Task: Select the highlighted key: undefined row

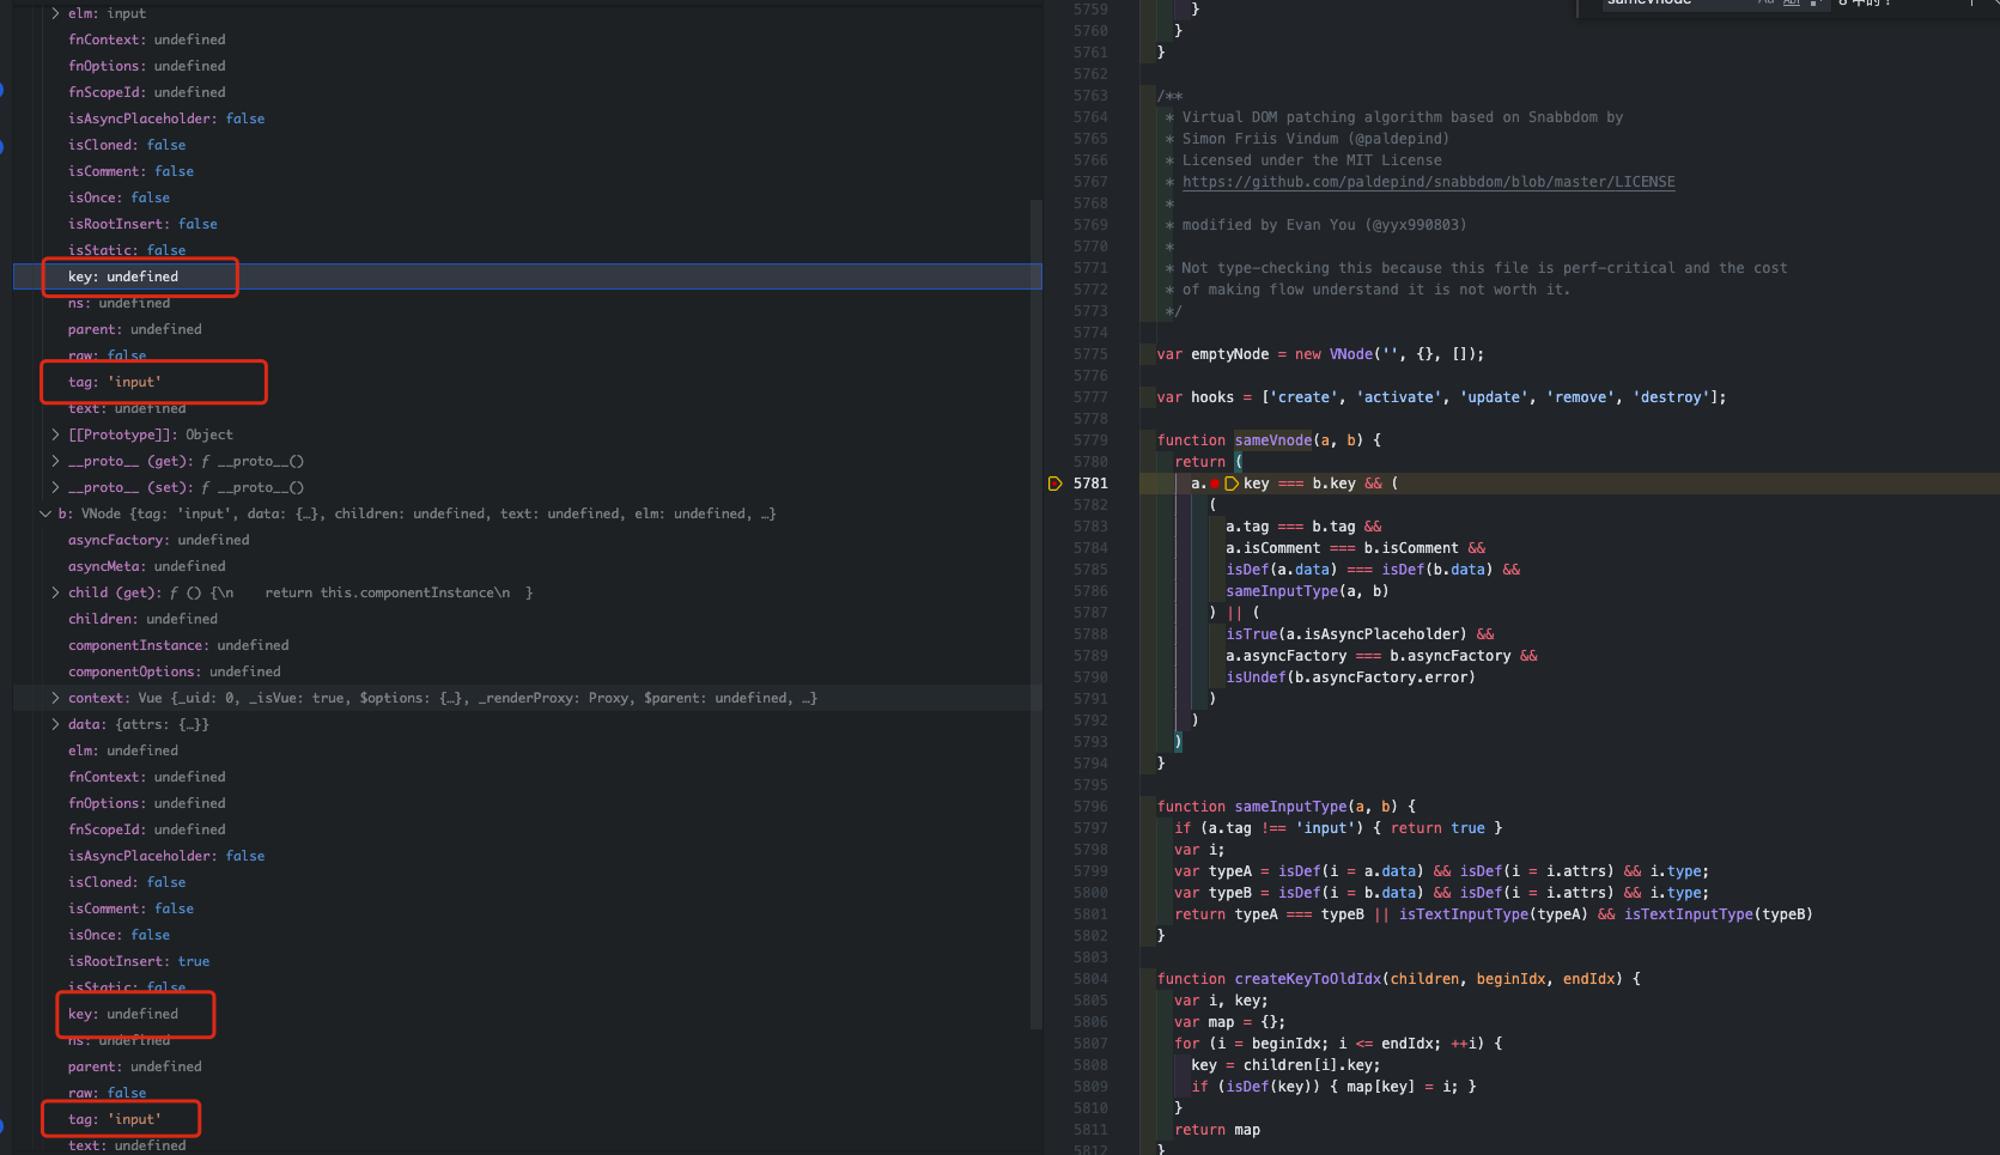Action: (x=527, y=277)
